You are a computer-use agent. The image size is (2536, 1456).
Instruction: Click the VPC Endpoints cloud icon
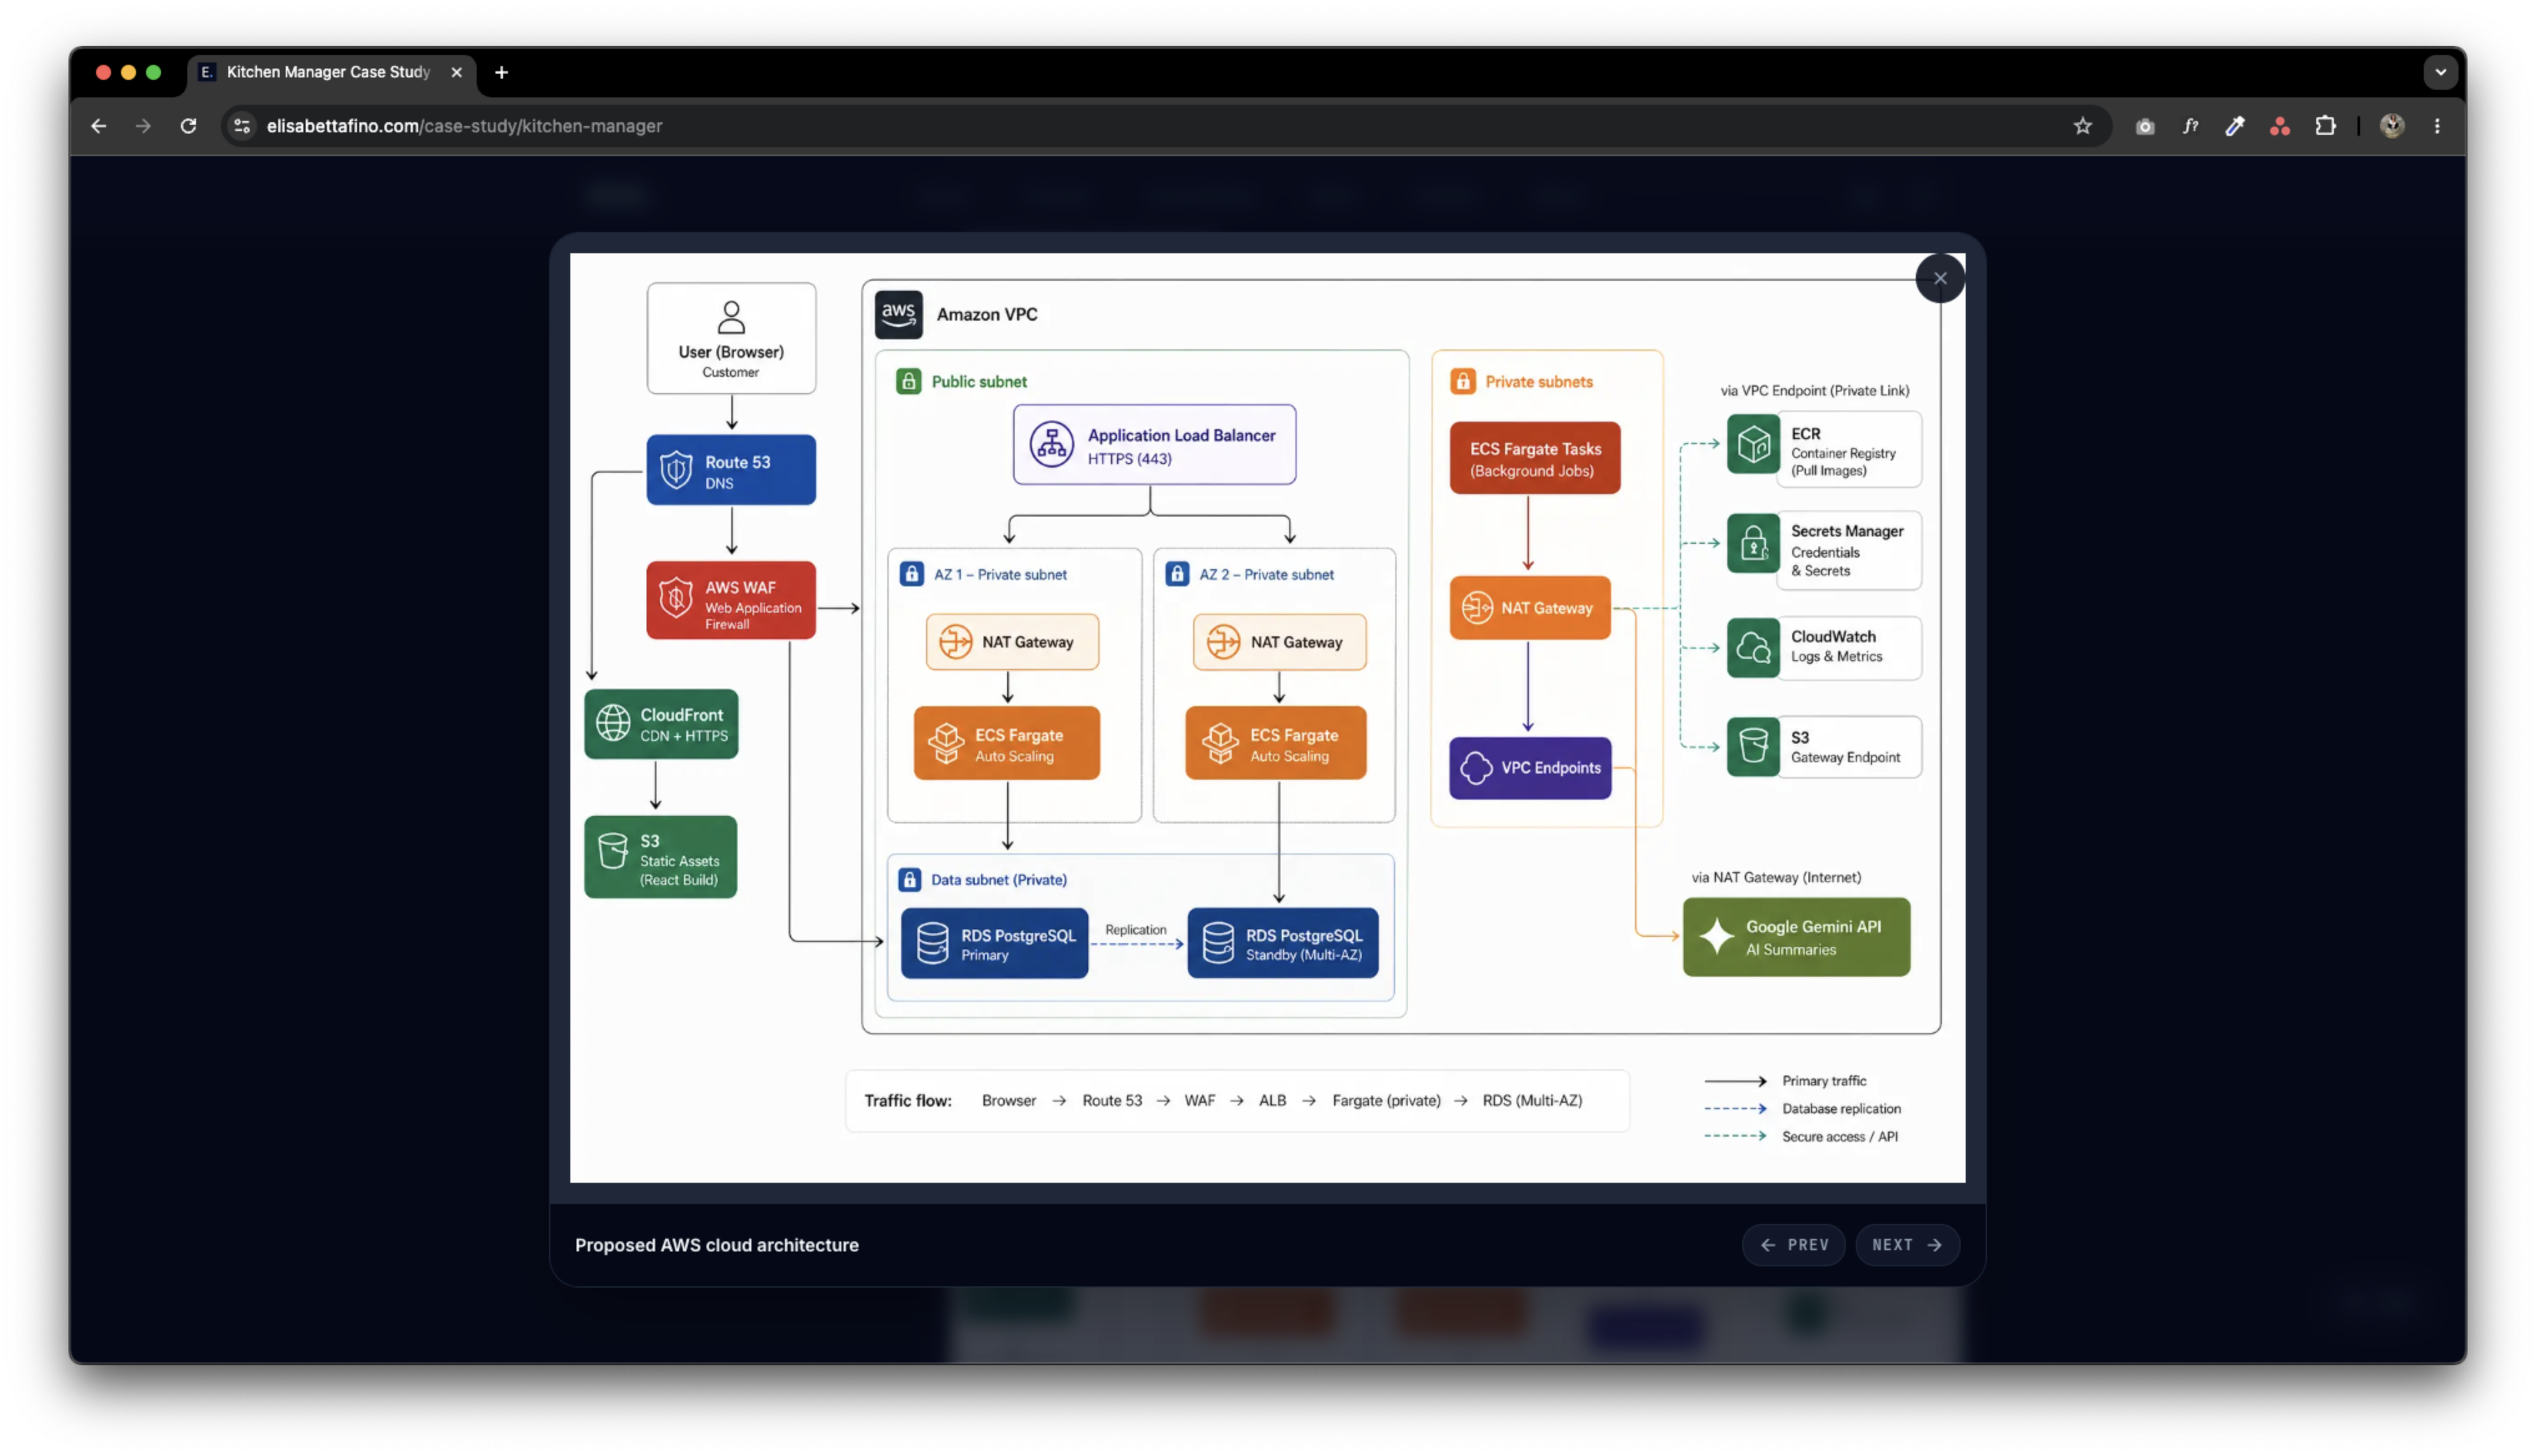[1475, 768]
